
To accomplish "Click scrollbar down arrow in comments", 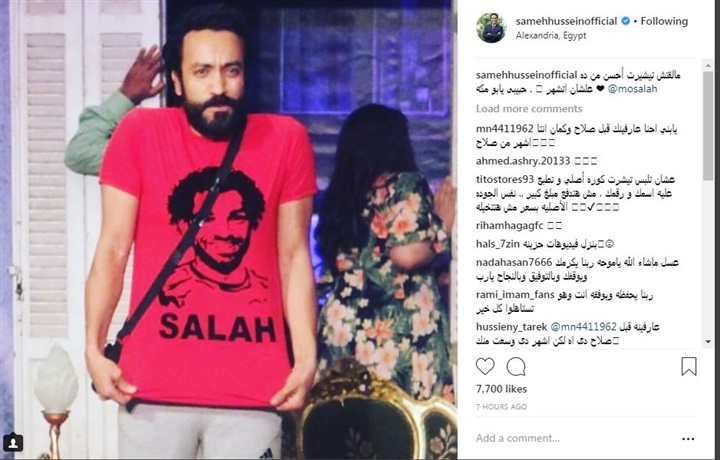I will [x=708, y=342].
